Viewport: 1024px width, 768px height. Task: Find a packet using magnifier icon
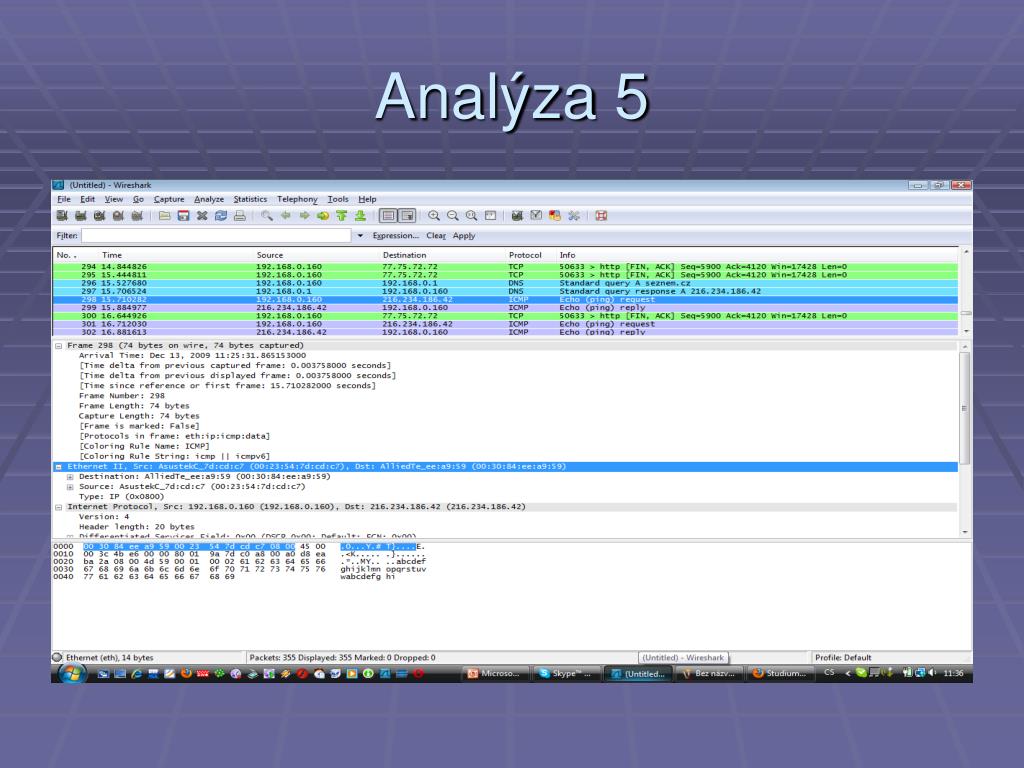pos(266,216)
